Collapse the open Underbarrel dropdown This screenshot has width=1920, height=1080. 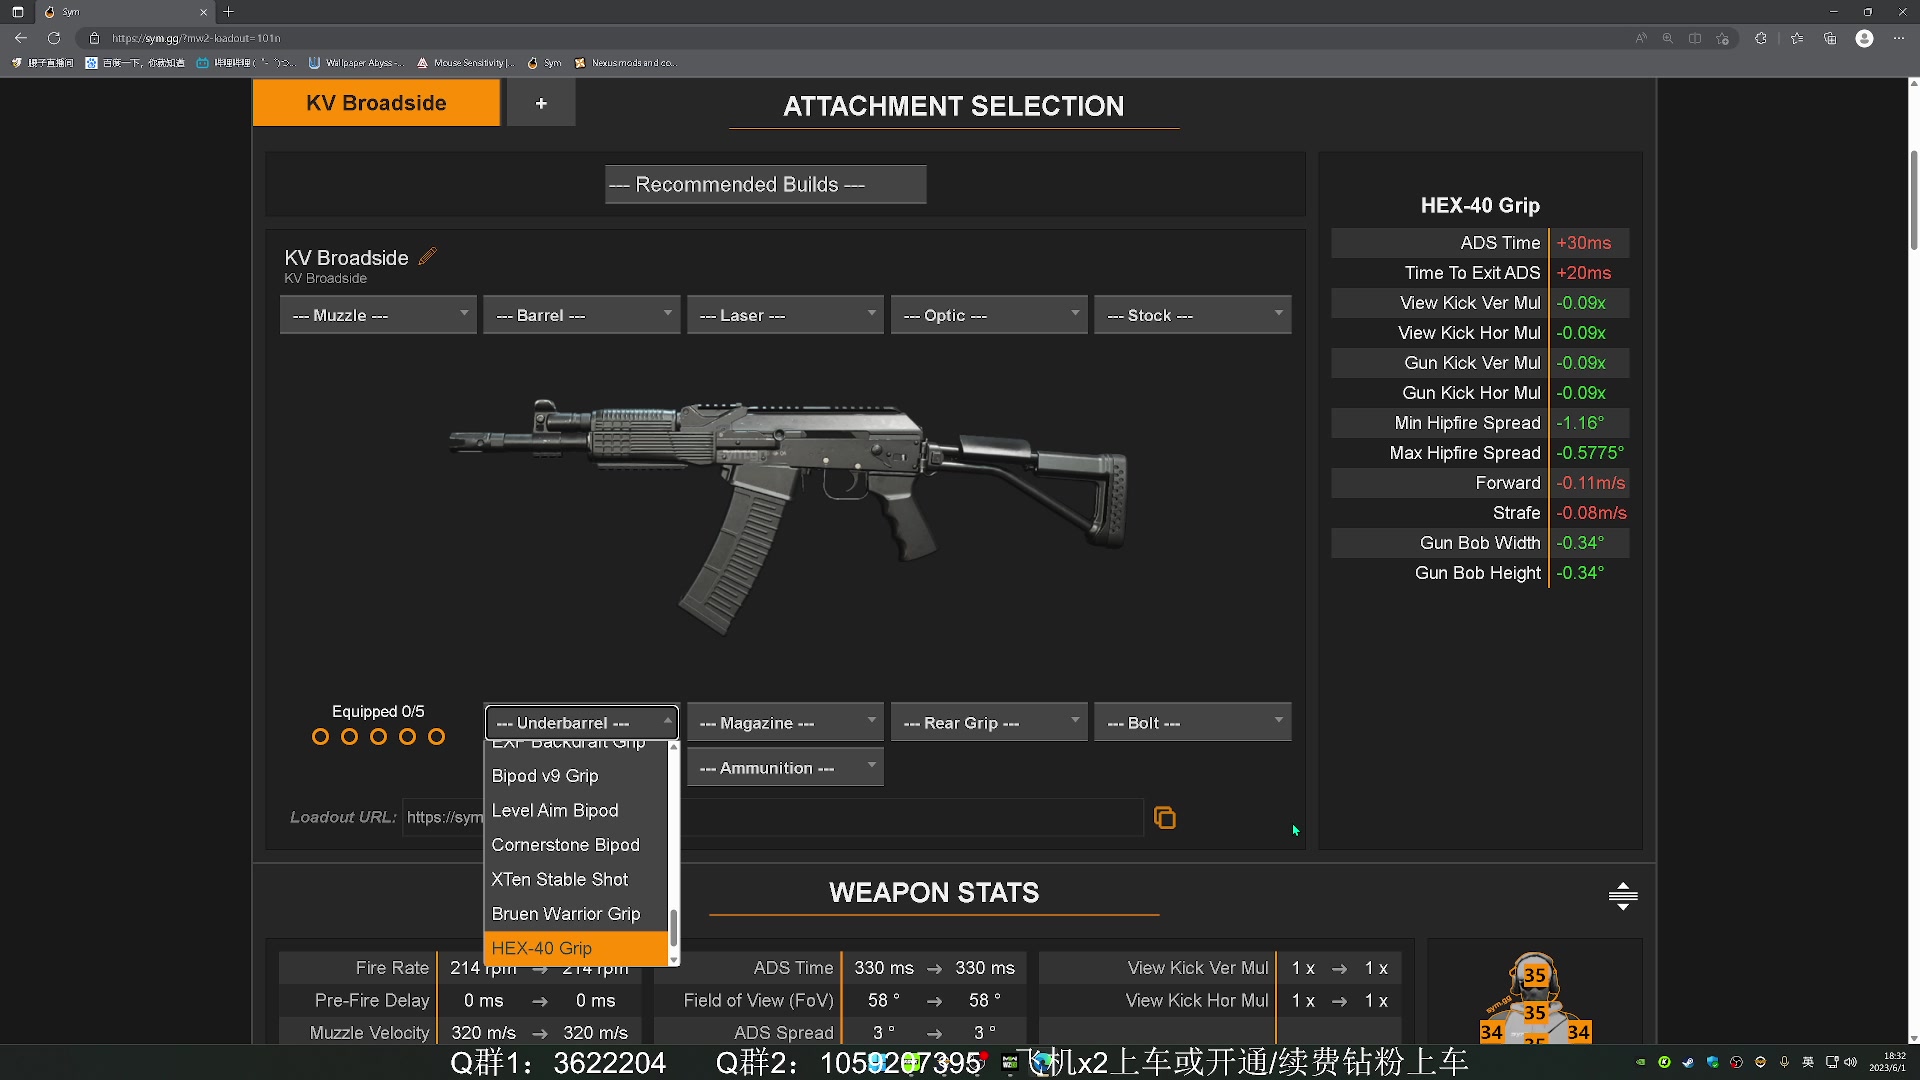(x=581, y=722)
